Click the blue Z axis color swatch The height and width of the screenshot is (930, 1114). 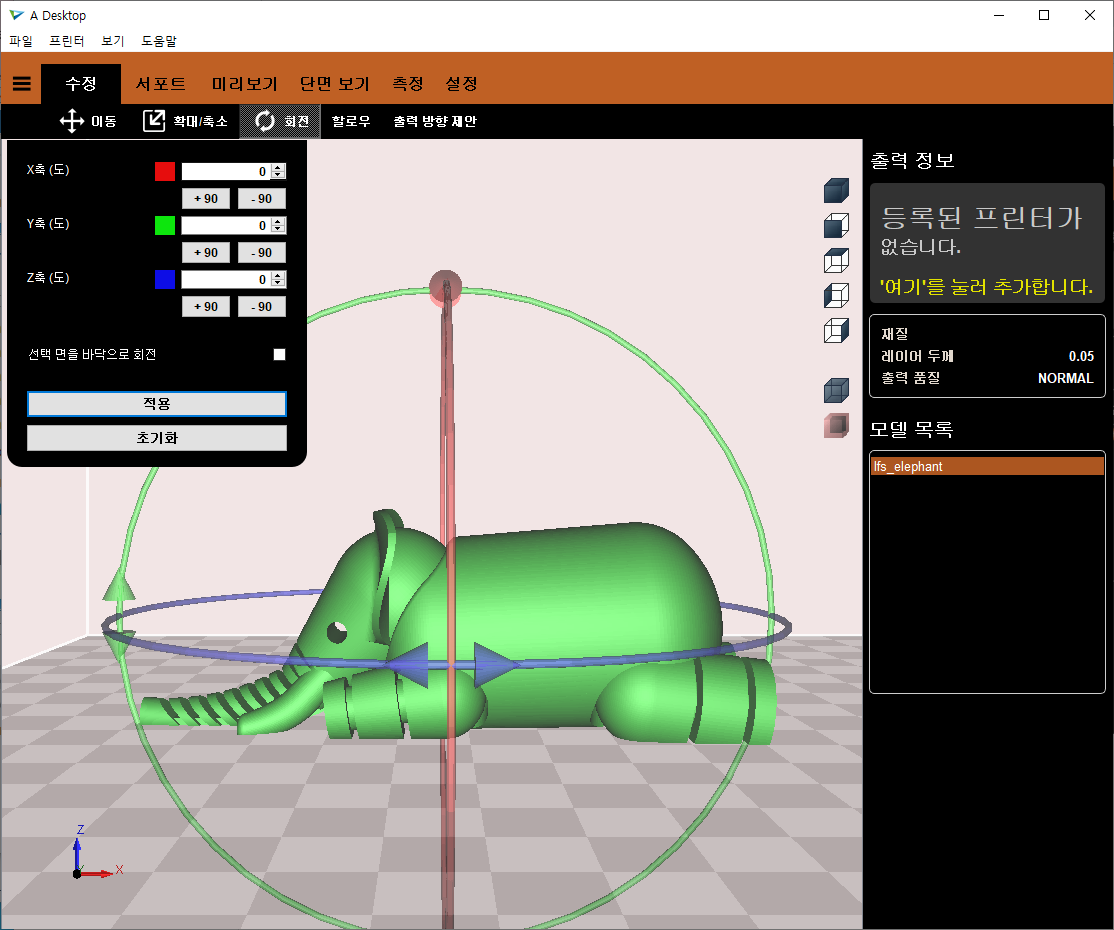[165, 279]
